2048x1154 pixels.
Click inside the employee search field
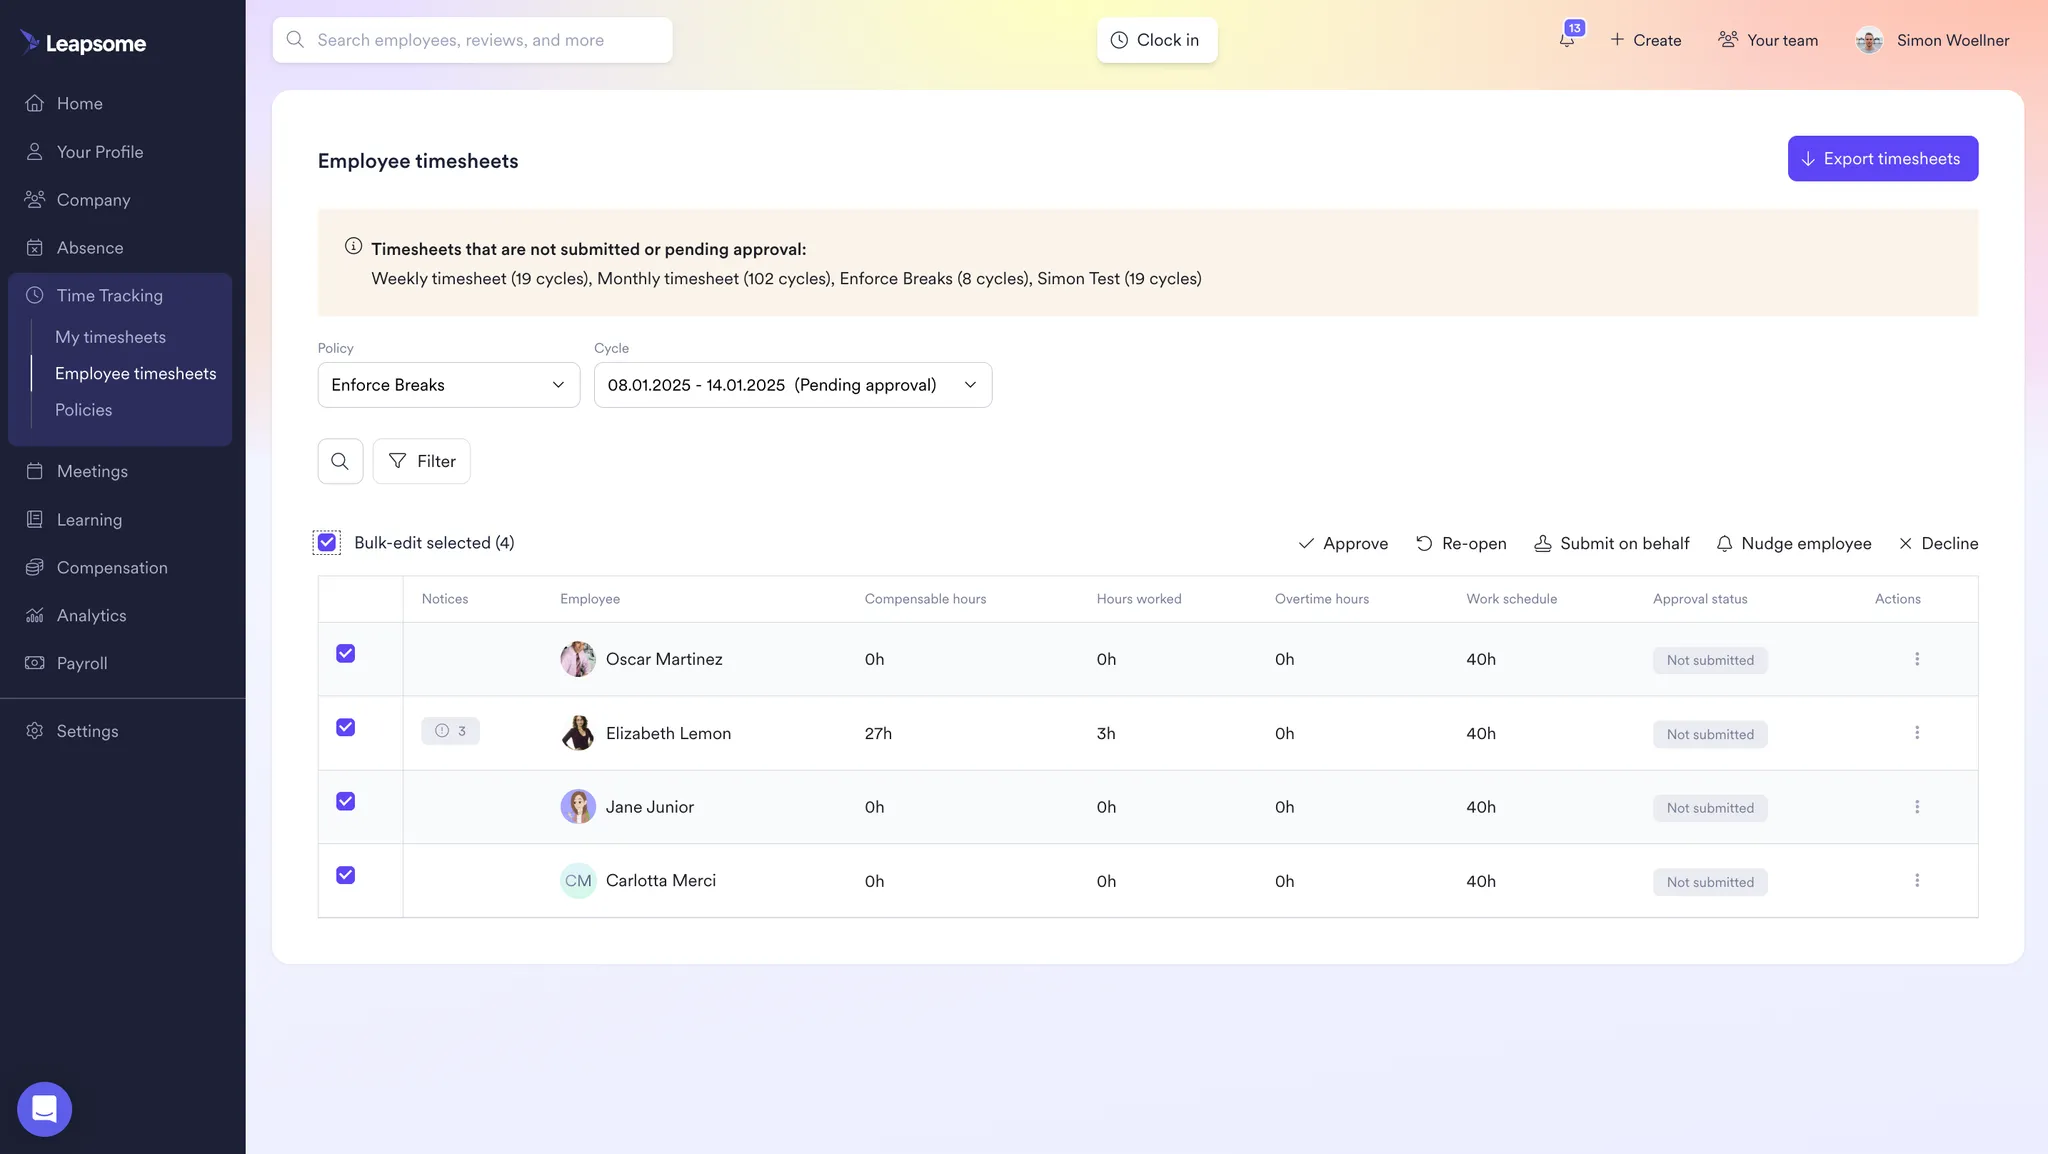471,39
